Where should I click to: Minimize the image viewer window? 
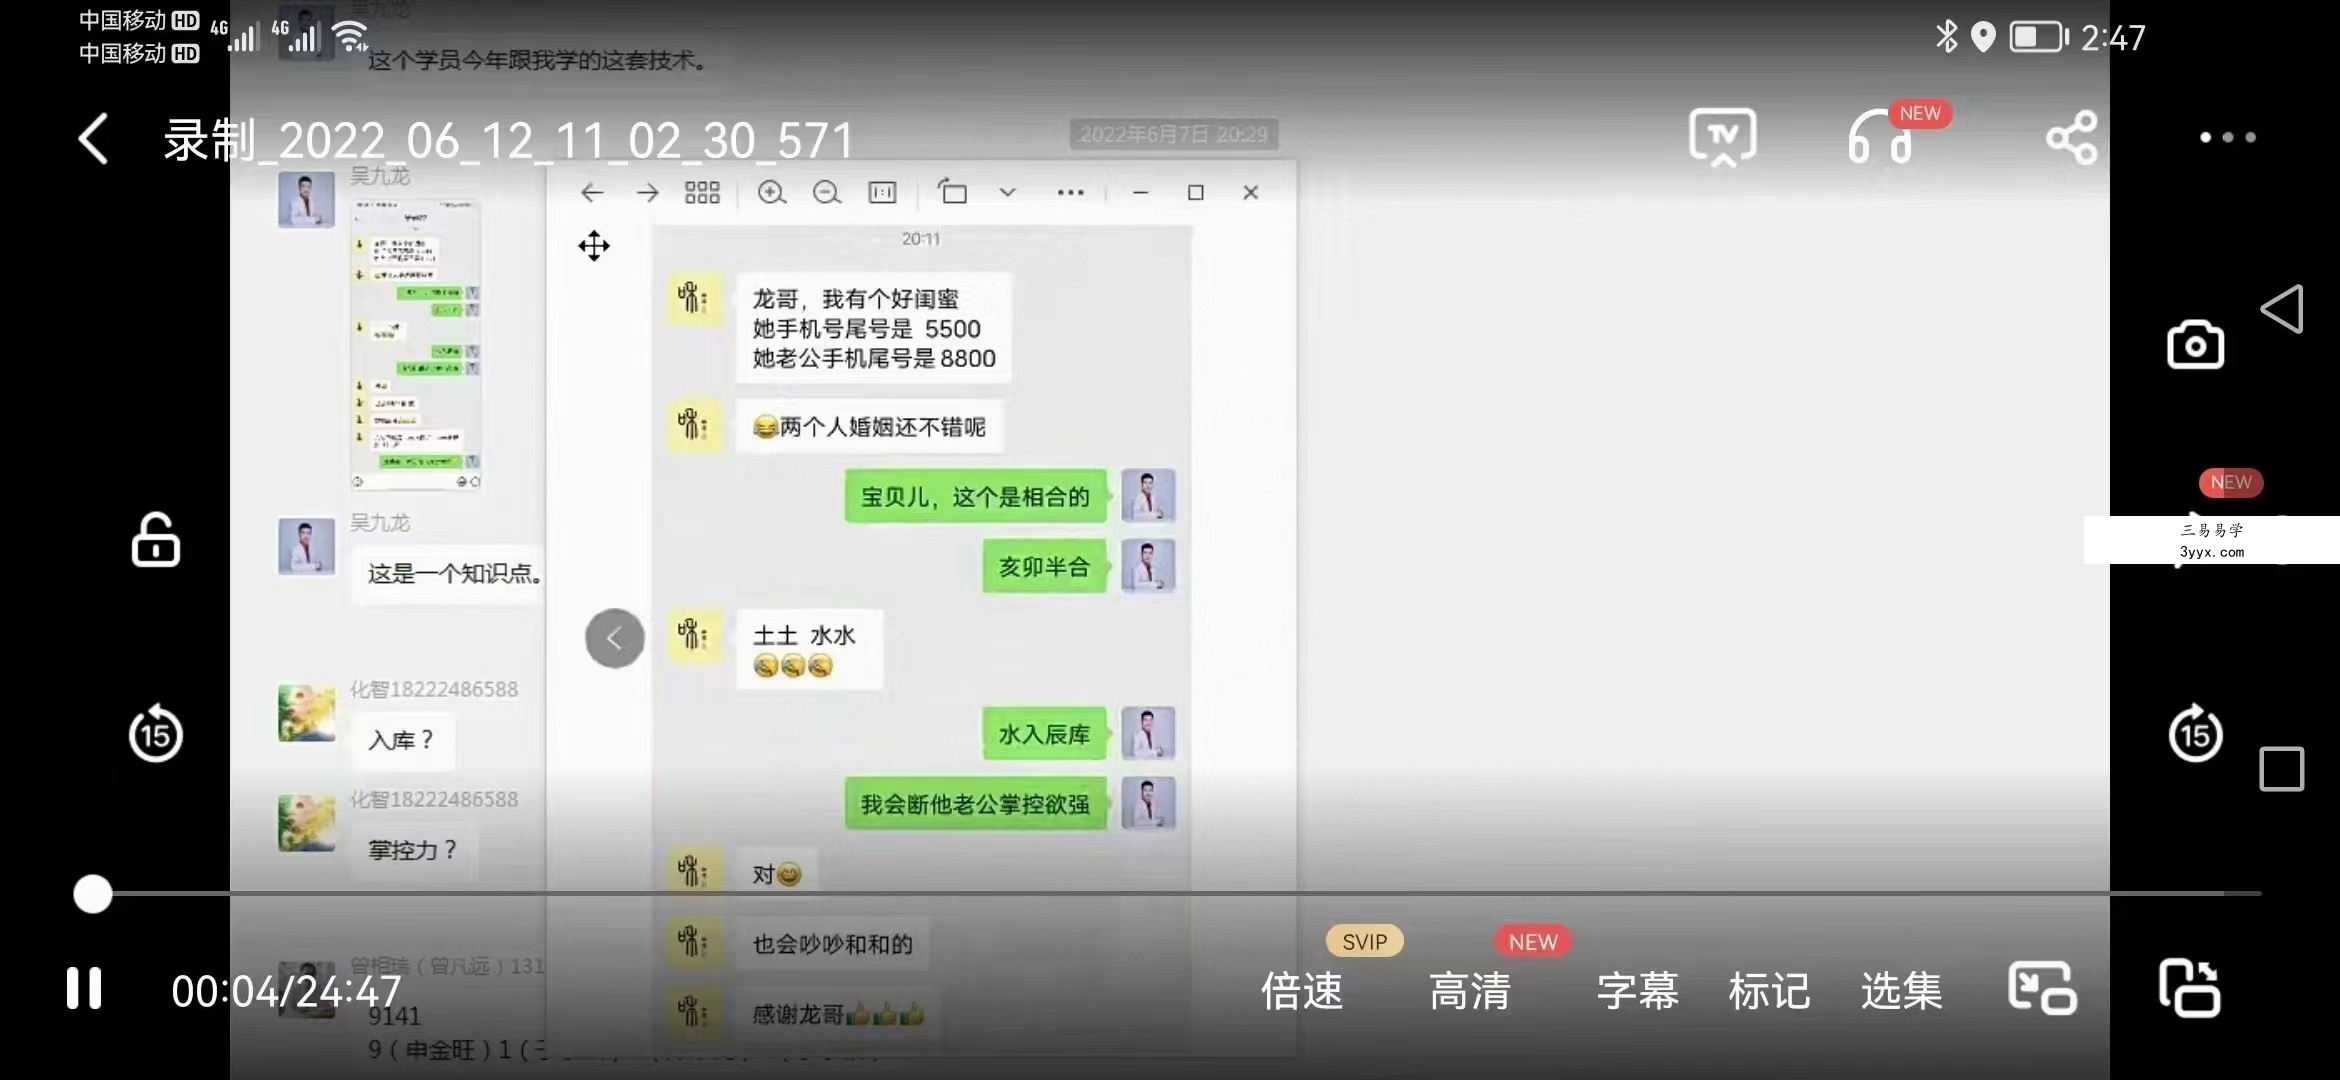point(1140,192)
